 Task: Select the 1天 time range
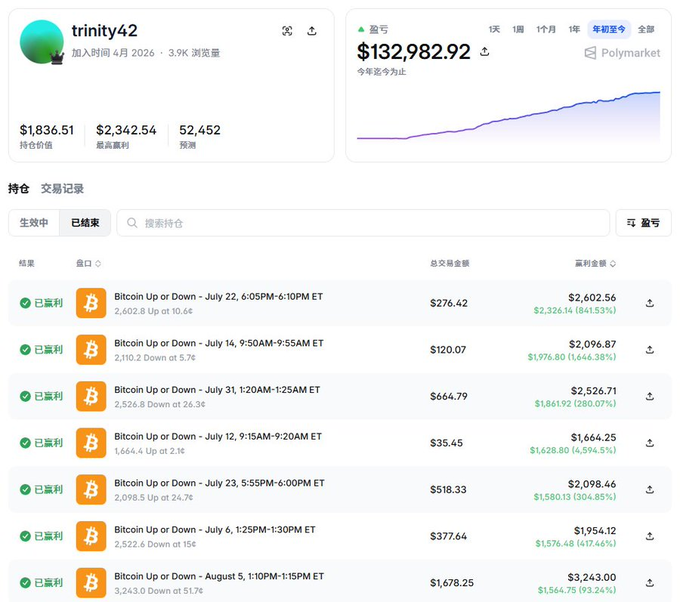tap(494, 29)
